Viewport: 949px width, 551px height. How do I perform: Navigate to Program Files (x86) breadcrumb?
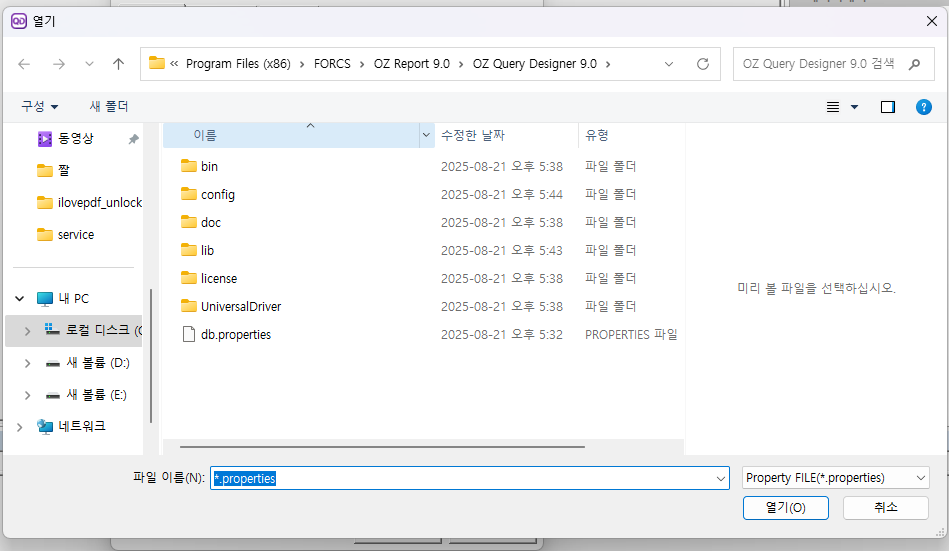(x=238, y=64)
